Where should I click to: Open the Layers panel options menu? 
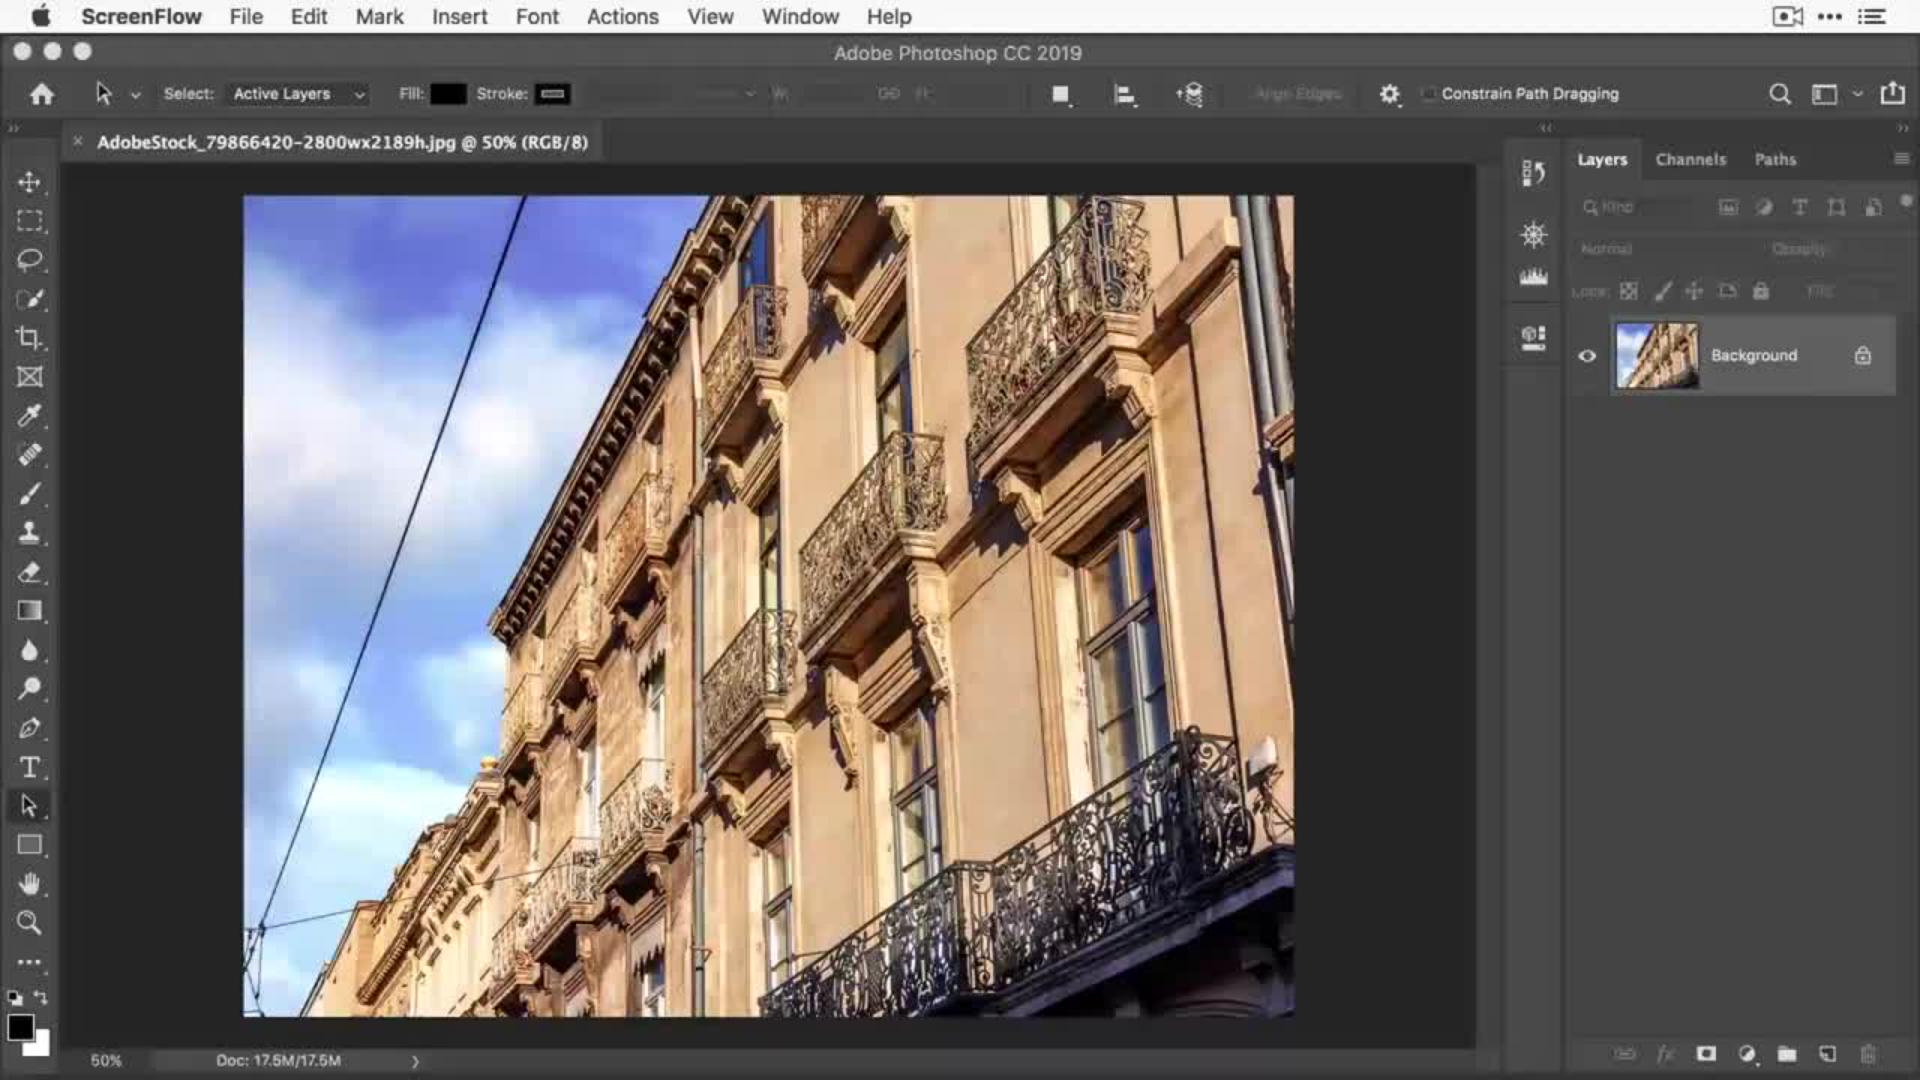click(x=1901, y=159)
